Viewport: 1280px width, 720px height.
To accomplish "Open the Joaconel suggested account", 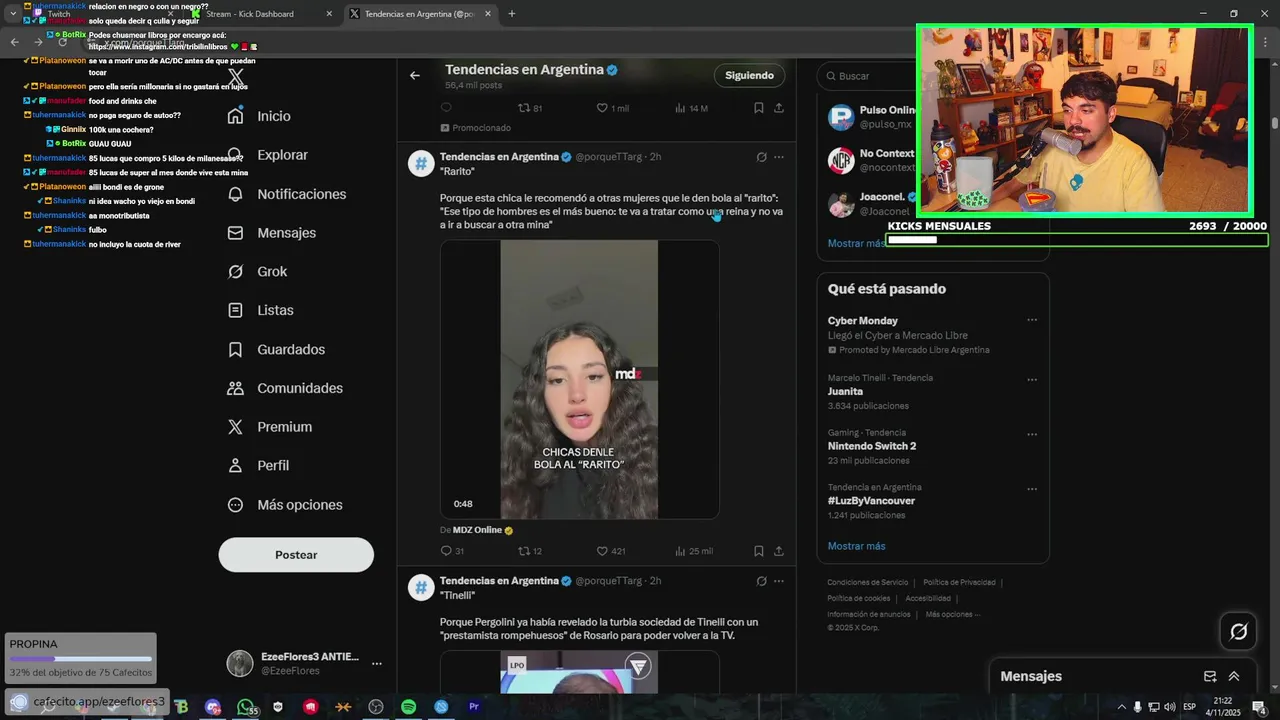I will point(870,204).
